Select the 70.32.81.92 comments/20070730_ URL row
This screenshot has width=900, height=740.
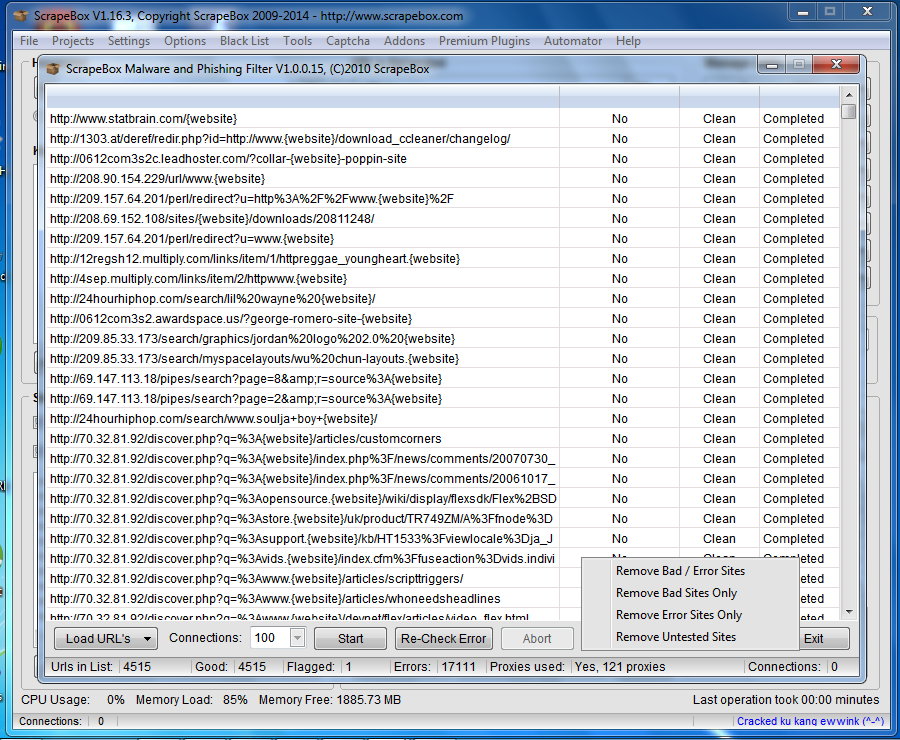(x=443, y=459)
